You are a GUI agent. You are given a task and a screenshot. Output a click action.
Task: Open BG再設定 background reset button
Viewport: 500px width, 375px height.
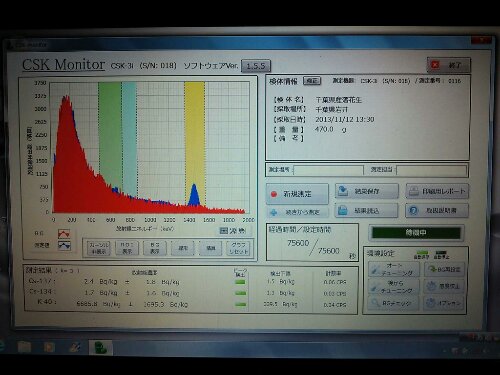pos(444,269)
